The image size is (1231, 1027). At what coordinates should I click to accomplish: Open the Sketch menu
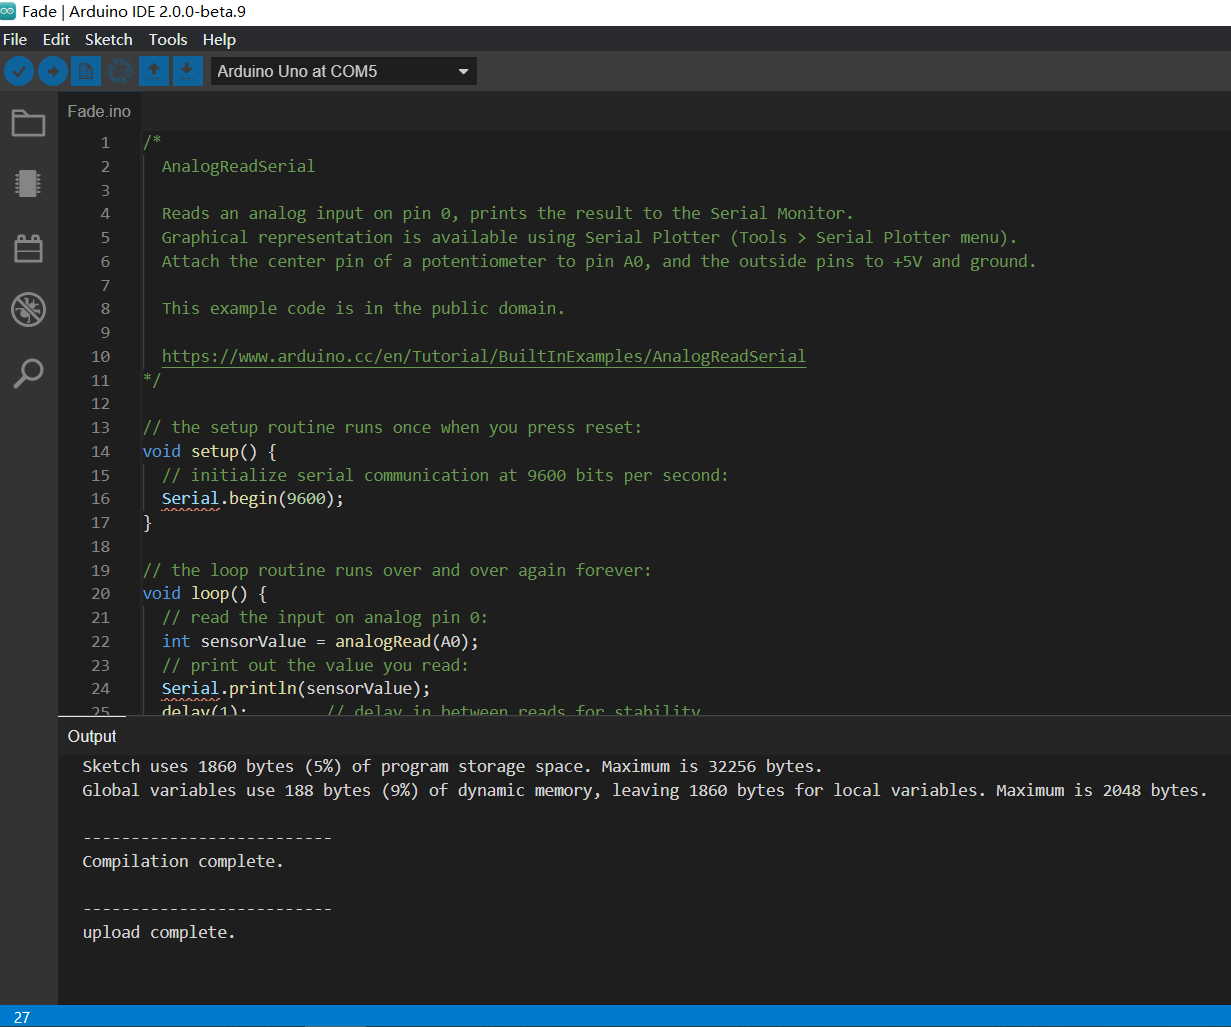click(x=109, y=39)
